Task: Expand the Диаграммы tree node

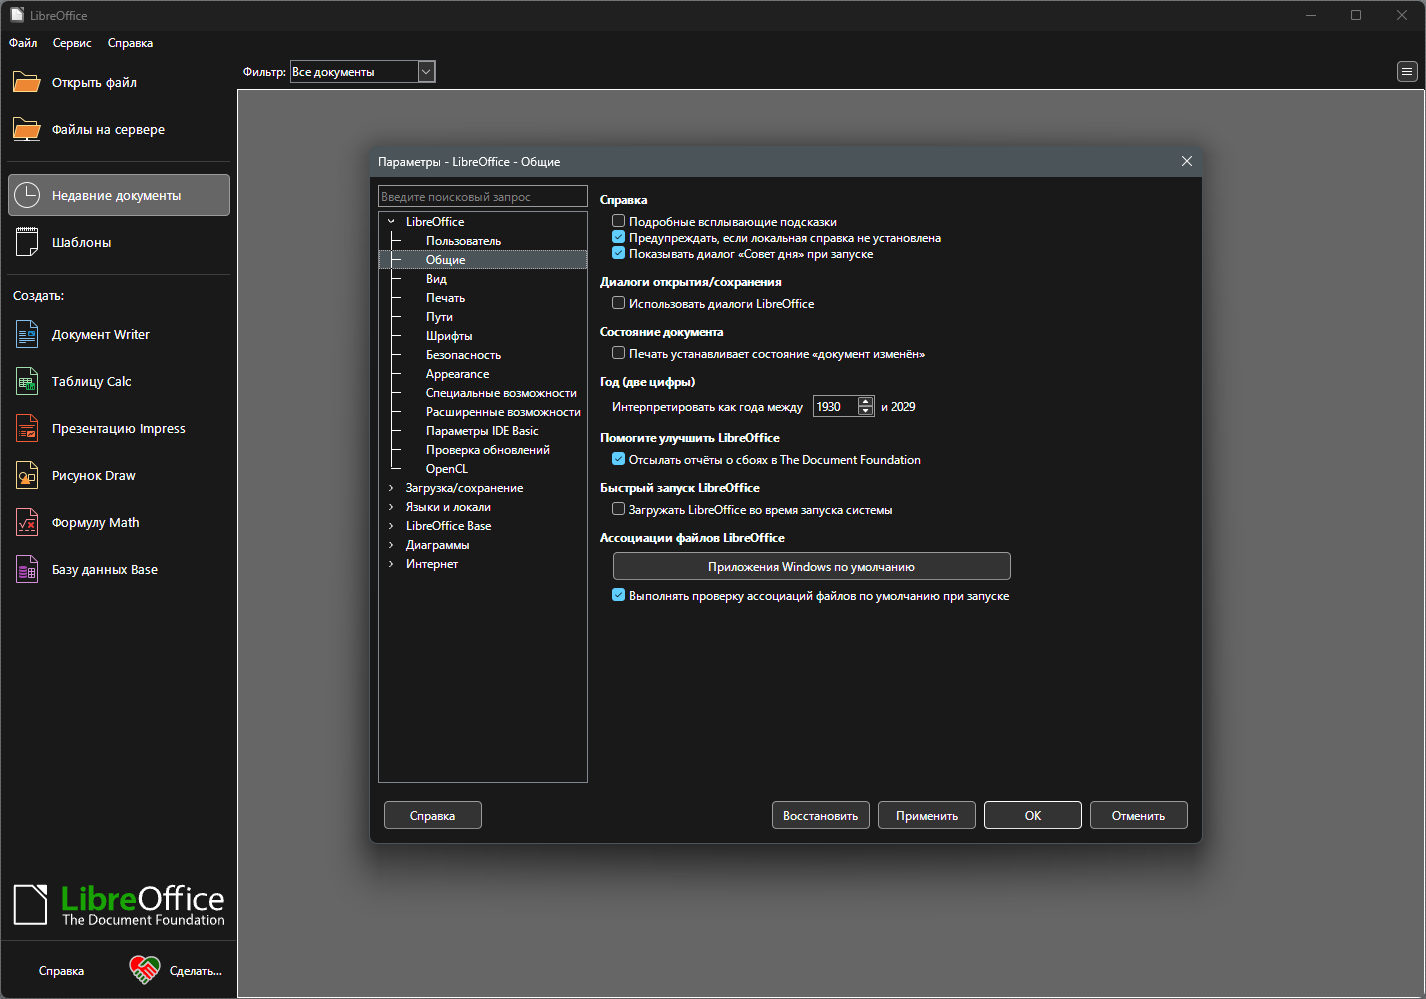Action: click(x=391, y=545)
